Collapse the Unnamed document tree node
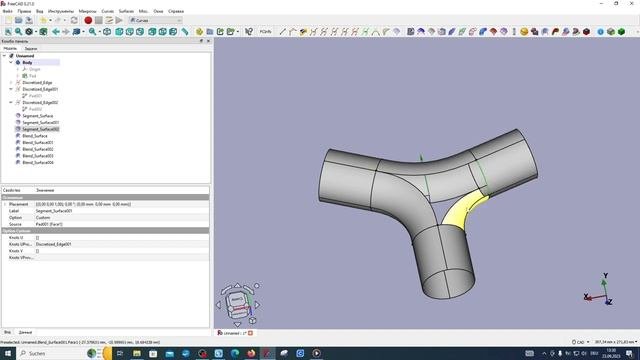Image resolution: width=640 pixels, height=360 pixels. click(4, 56)
